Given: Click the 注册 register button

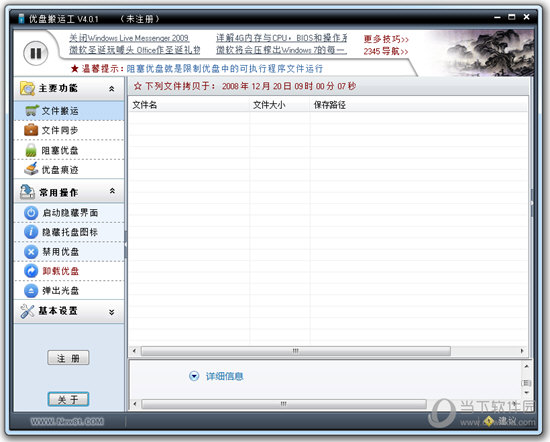Looking at the screenshot, I should coord(68,358).
